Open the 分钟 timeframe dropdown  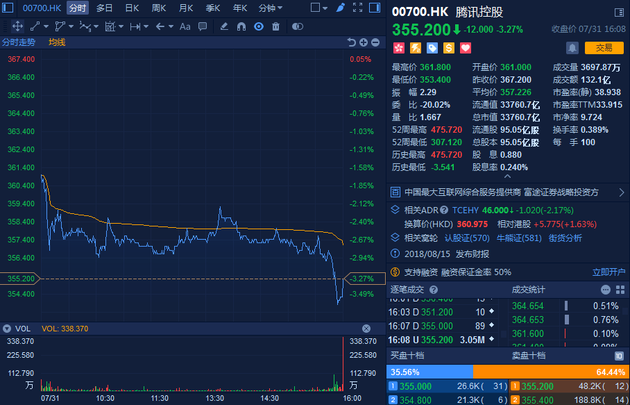(269, 7)
